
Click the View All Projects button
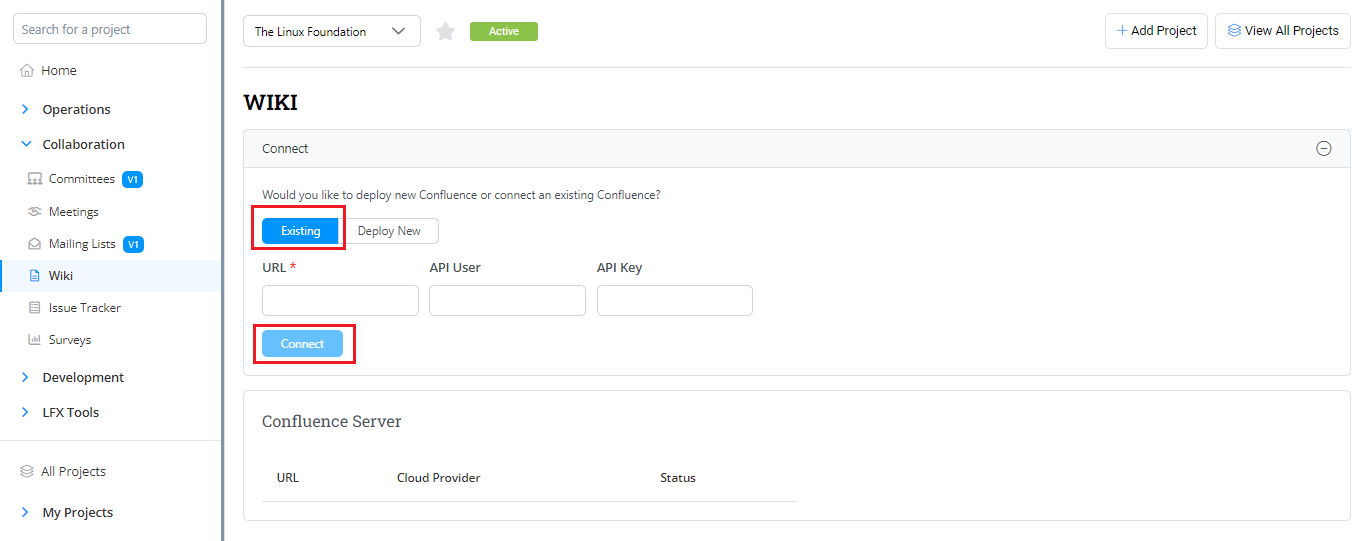[x=1282, y=31]
